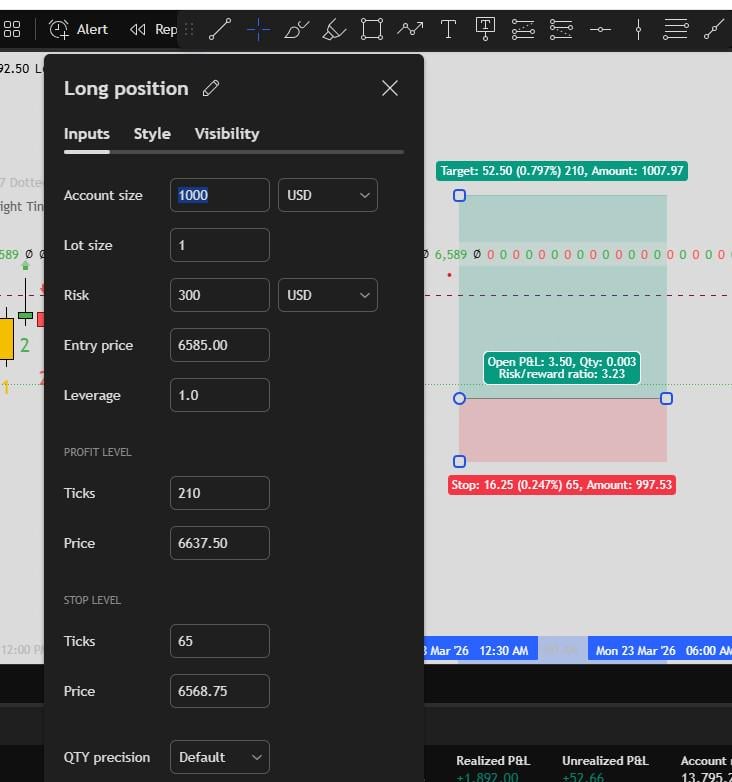Click the Alert button
The image size is (732, 782).
click(x=78, y=29)
